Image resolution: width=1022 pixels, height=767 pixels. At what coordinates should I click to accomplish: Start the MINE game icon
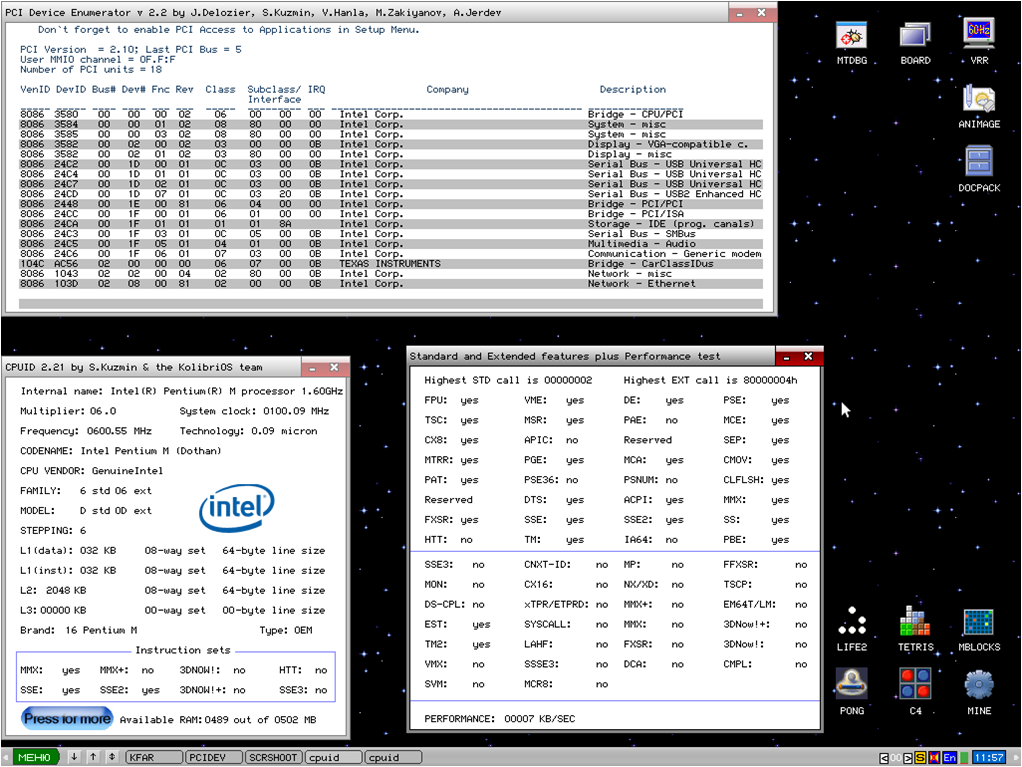pos(978,687)
